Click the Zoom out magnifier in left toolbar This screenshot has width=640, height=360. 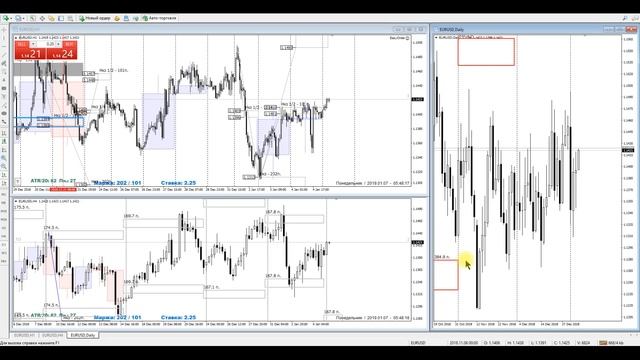click(4, 167)
